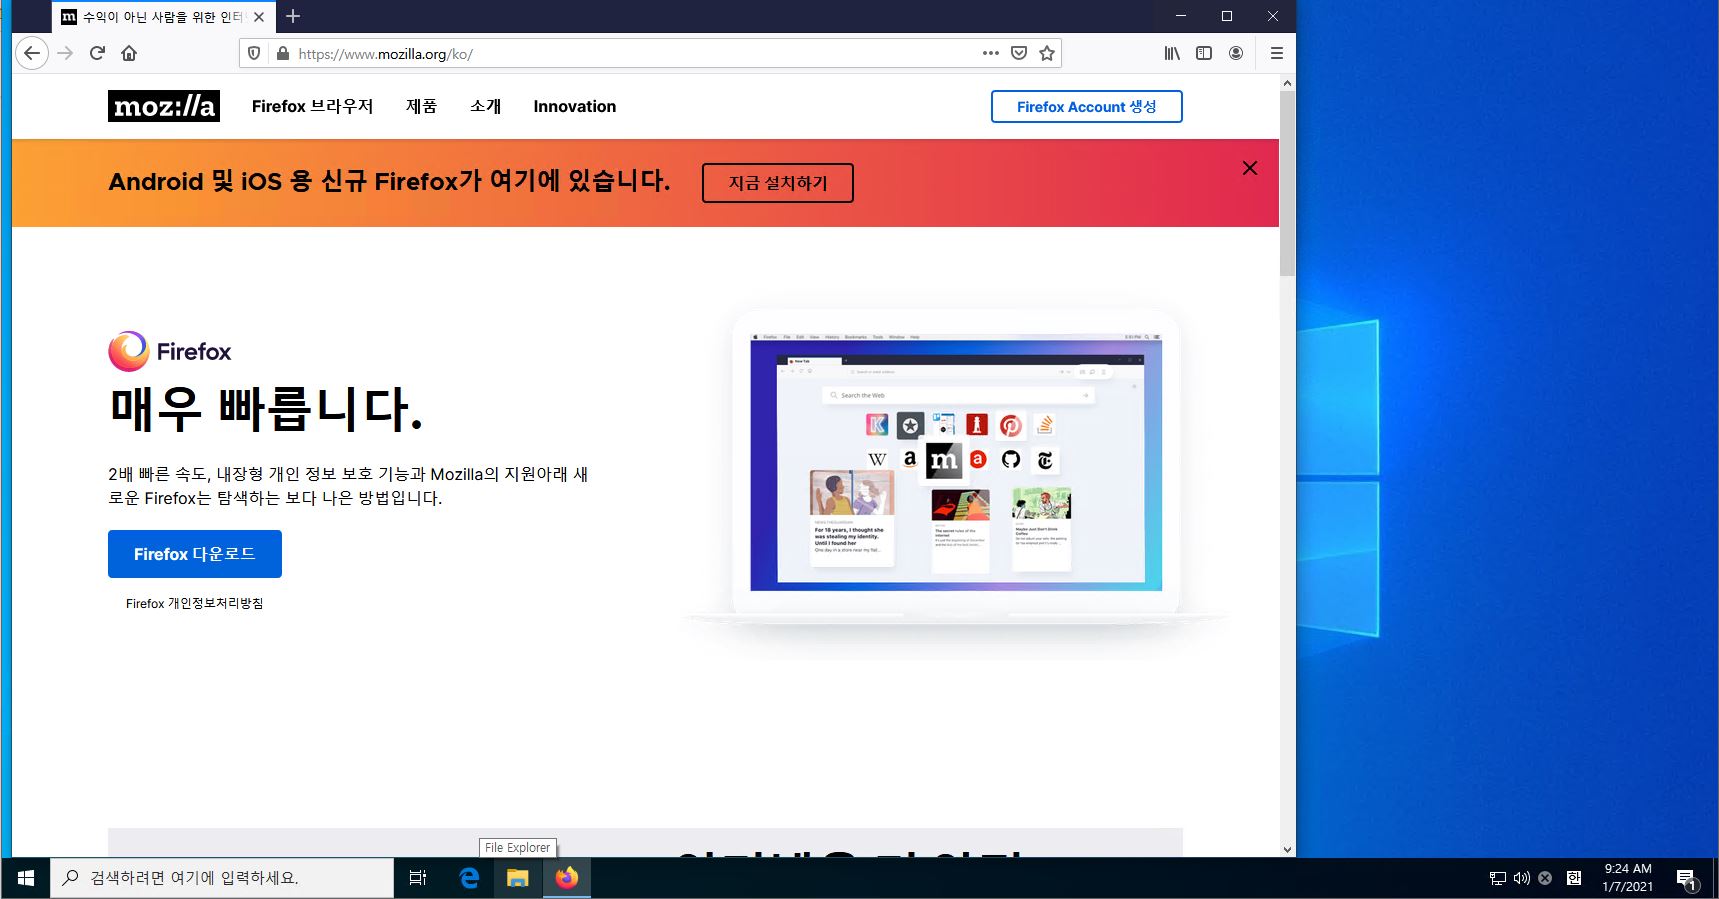Launch Microsoft Edge from taskbar
The image size is (1719, 899).
469,878
